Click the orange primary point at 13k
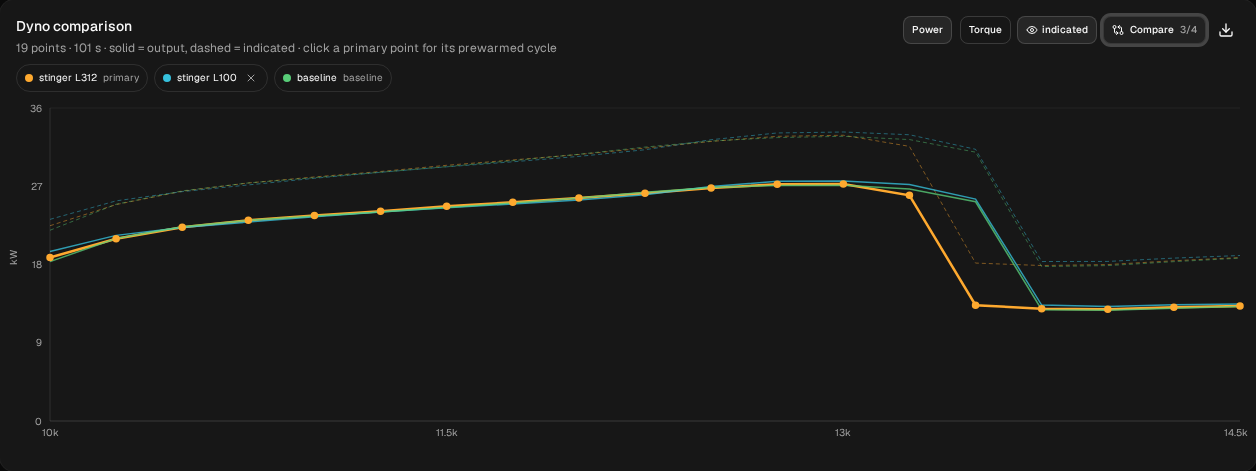Image resolution: width=1256 pixels, height=471 pixels. pos(843,184)
